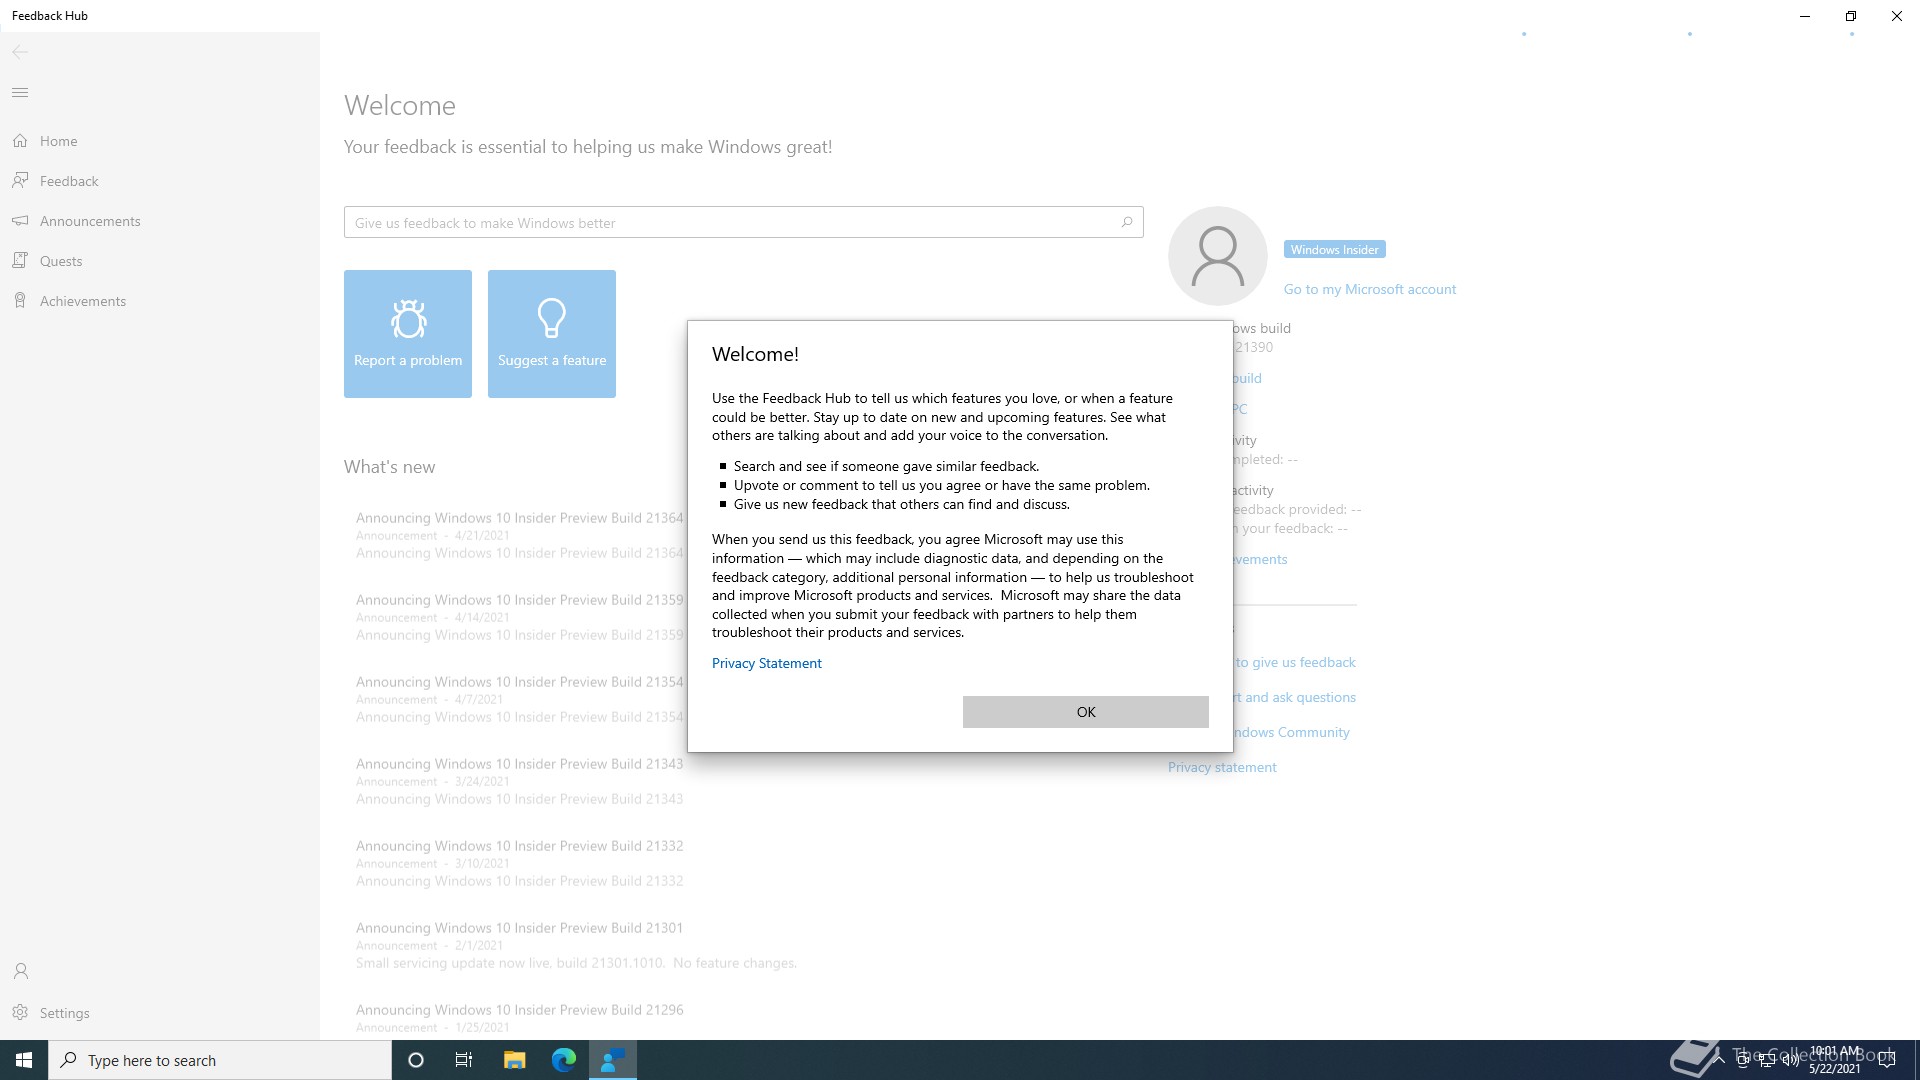The height and width of the screenshot is (1080, 1920).
Task: Open the to give us feedback link
Action: pos(1295,662)
